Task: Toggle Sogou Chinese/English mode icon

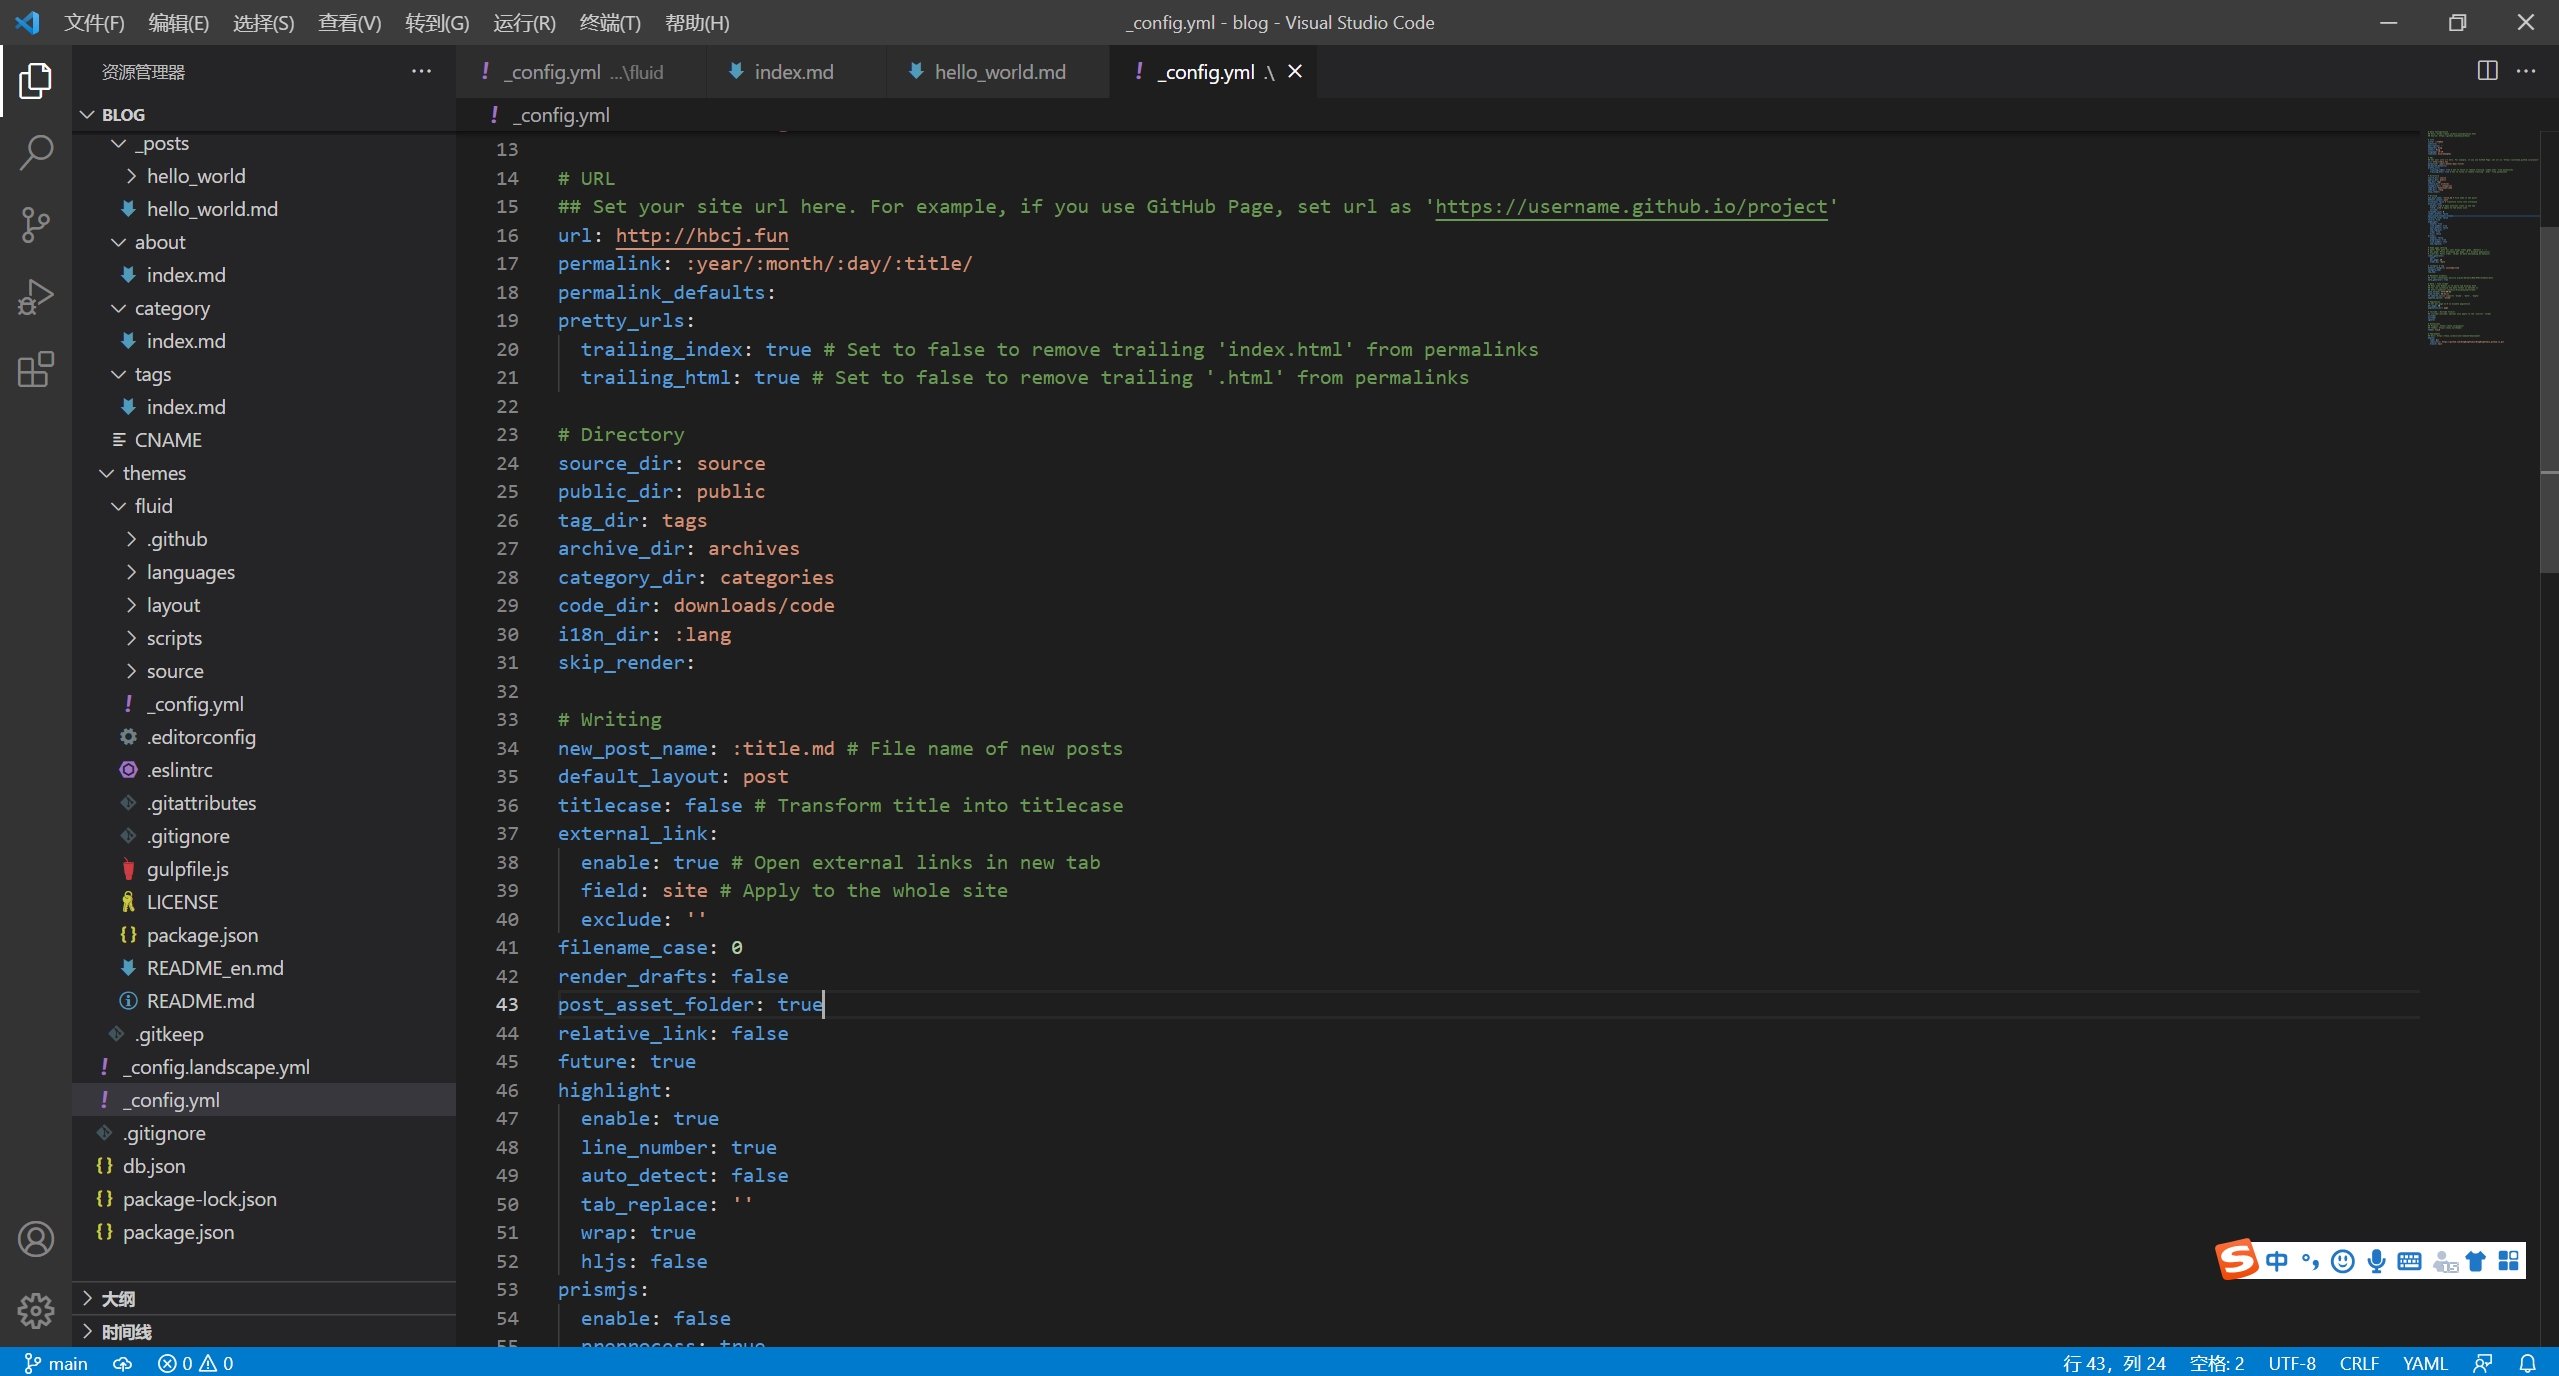Action: tap(2277, 1261)
